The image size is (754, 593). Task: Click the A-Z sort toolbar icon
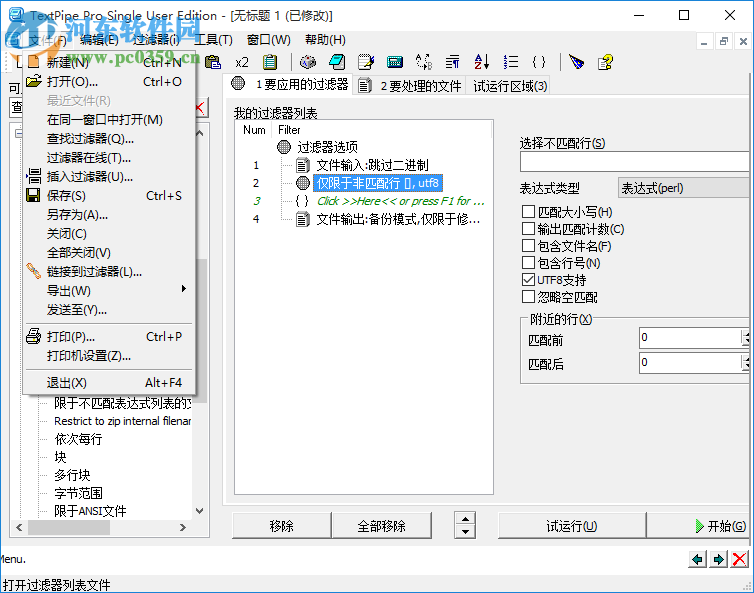click(x=481, y=62)
